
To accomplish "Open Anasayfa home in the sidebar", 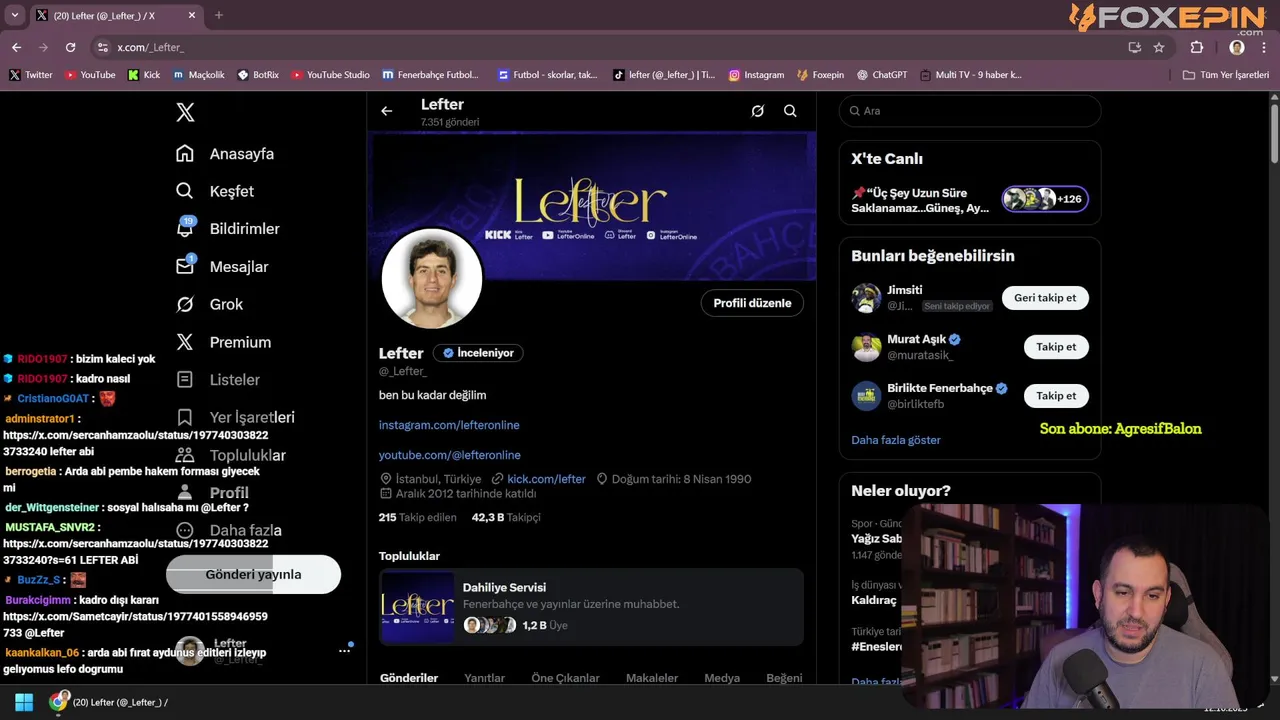I will pos(225,154).
